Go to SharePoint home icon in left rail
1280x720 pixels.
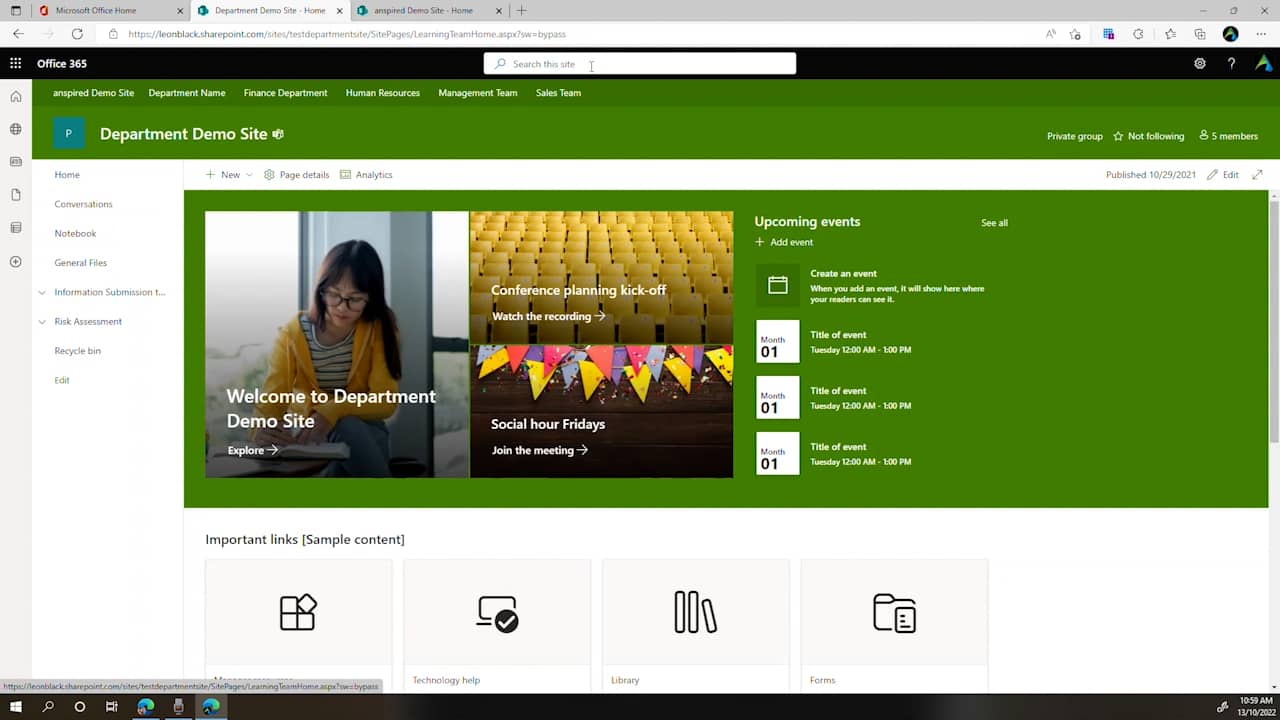[x=15, y=97]
